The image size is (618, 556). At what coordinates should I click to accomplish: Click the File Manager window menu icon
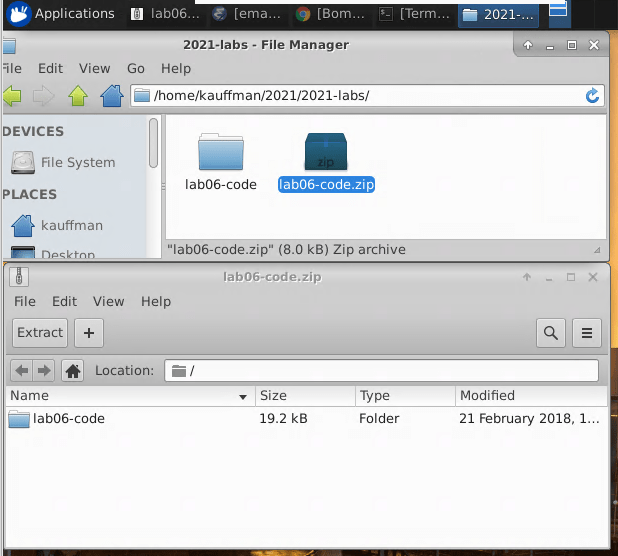[9, 46]
